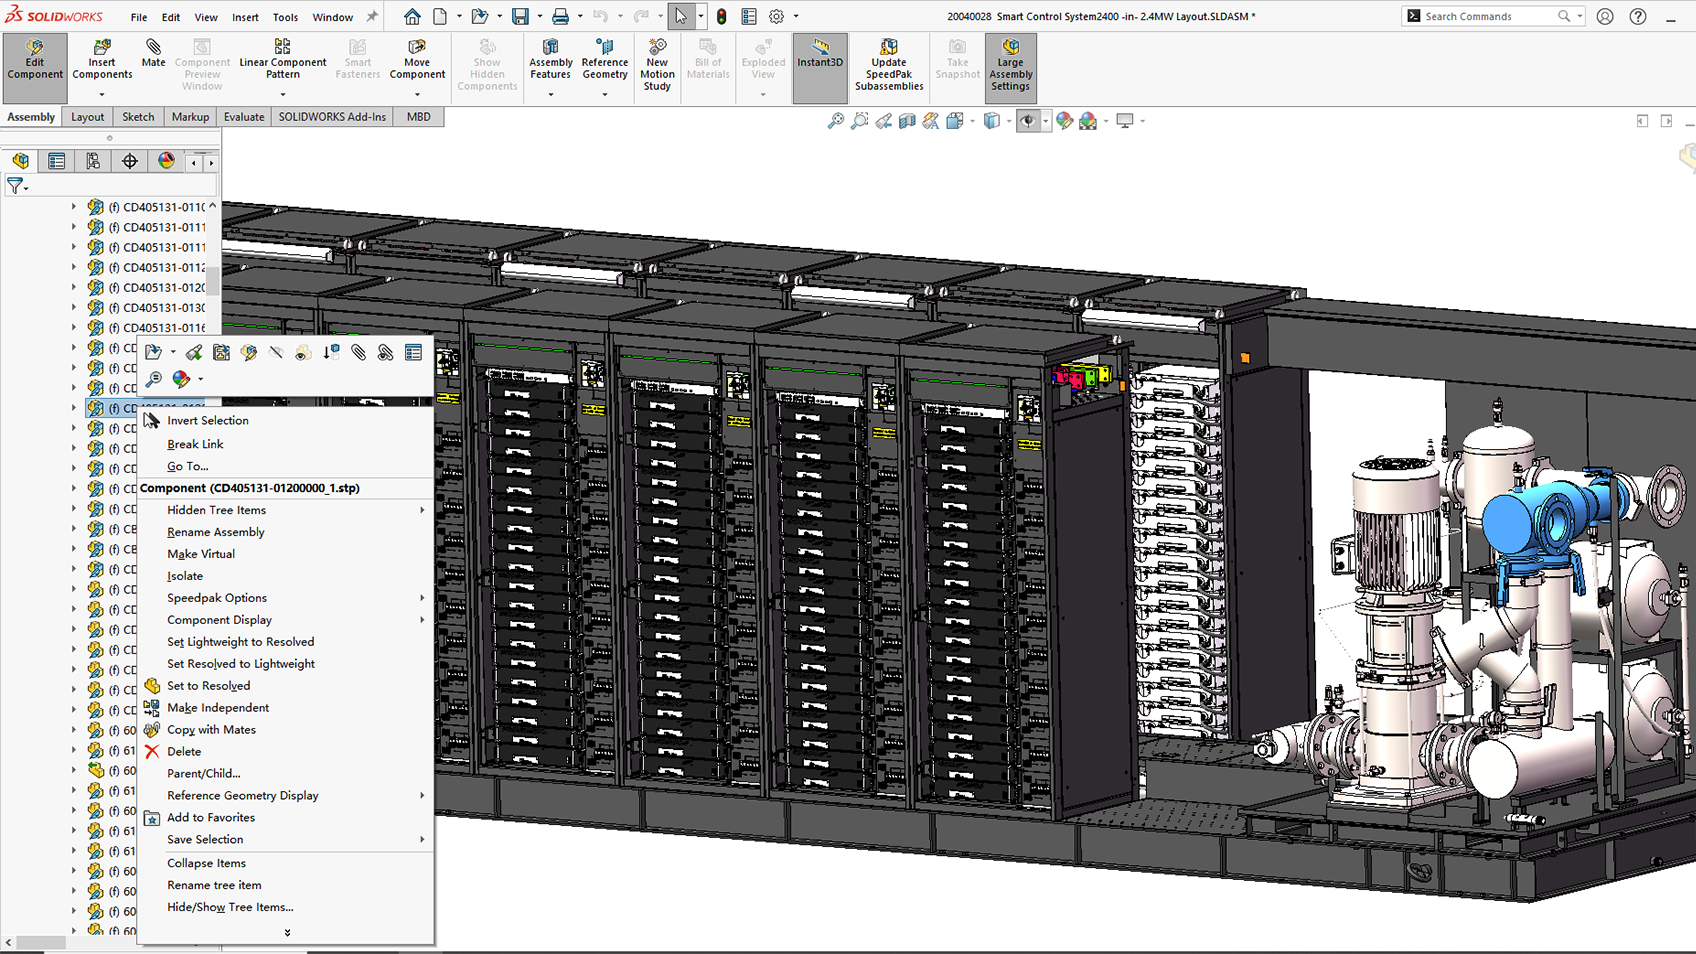Image resolution: width=1696 pixels, height=954 pixels.
Task: Open the Options gear dropdown arrow
Action: click(796, 16)
